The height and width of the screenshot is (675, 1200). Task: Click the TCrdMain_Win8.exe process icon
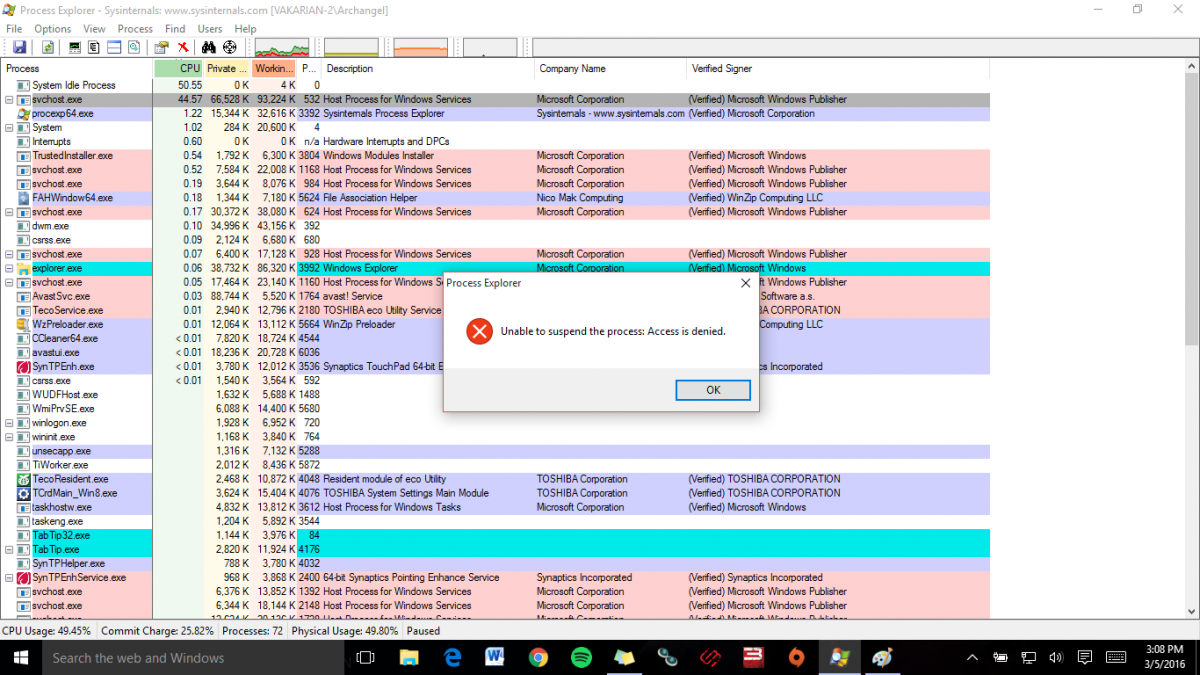click(24, 493)
